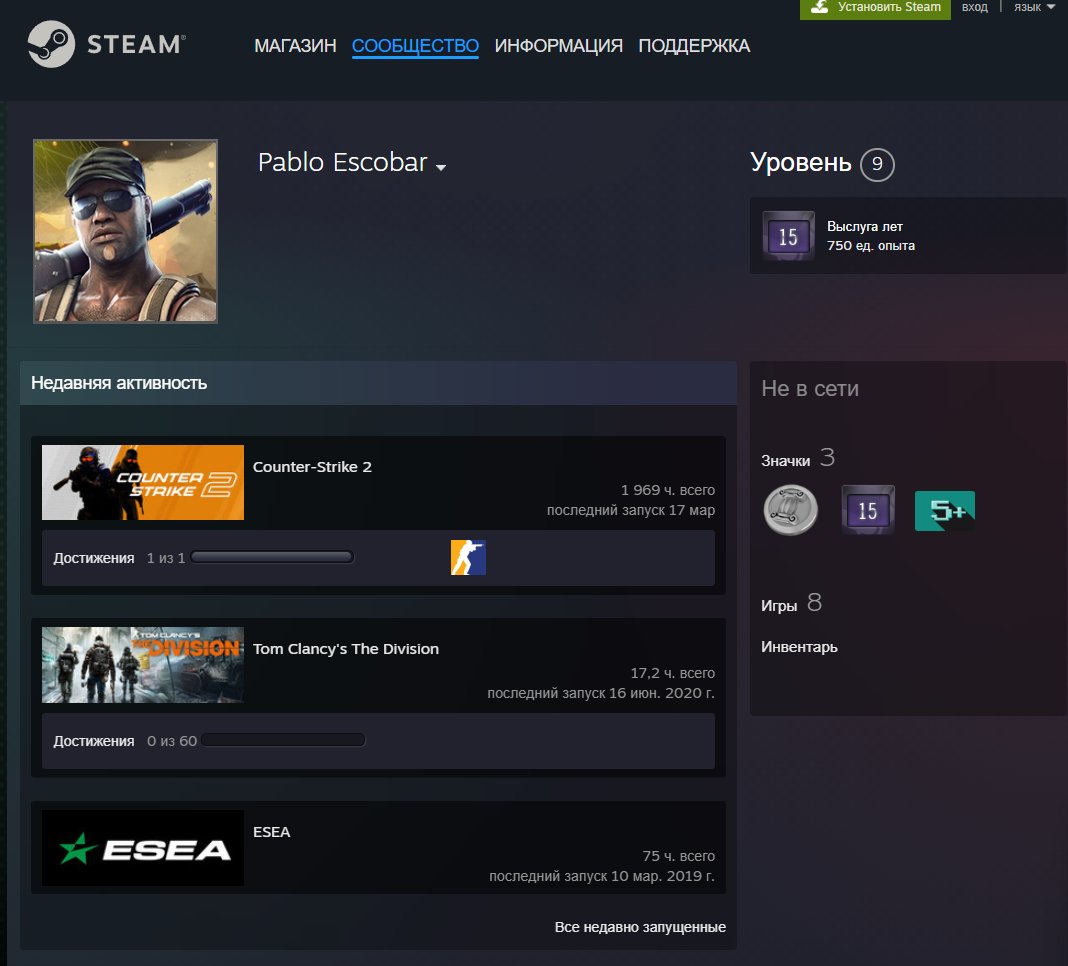Click the вход login link
The image size is (1068, 966).
[975, 7]
